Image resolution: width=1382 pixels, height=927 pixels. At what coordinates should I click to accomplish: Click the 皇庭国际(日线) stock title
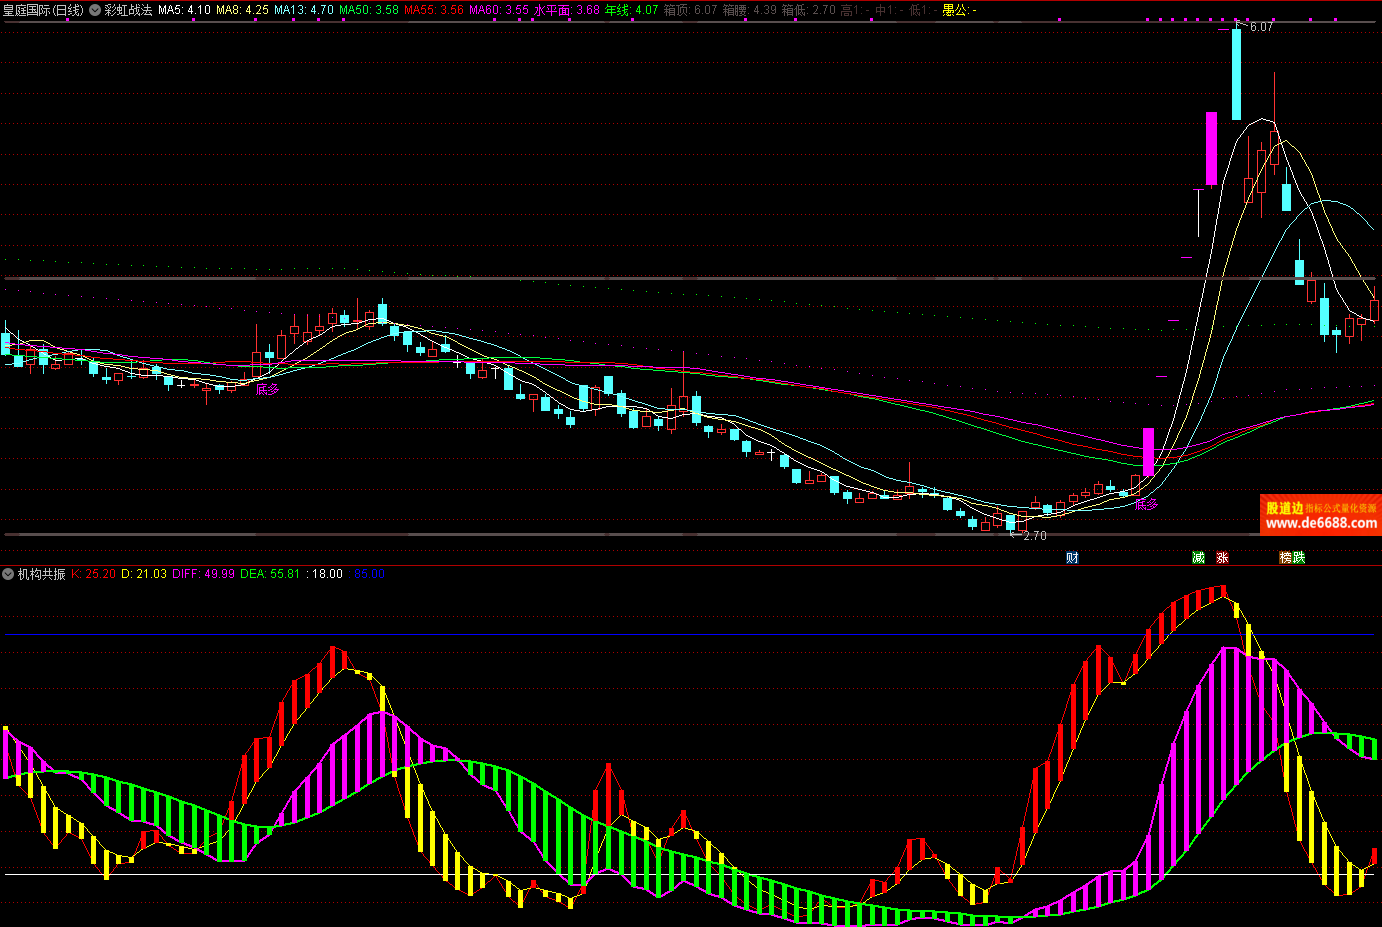pyautogui.click(x=43, y=10)
